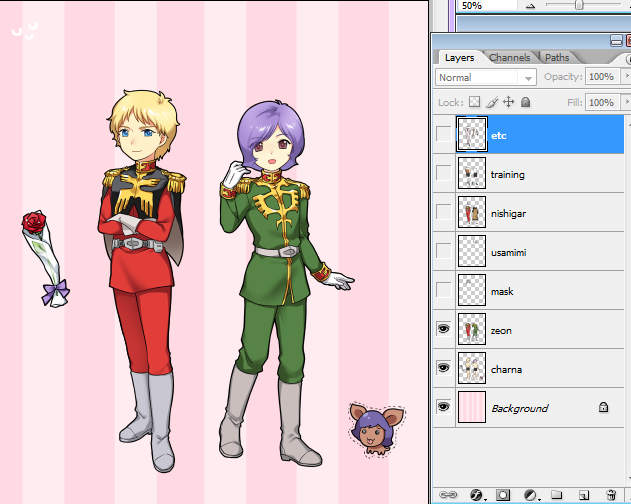Viewport: 631px width, 504px height.
Task: Switch to the Layers tab
Action: (x=460, y=58)
